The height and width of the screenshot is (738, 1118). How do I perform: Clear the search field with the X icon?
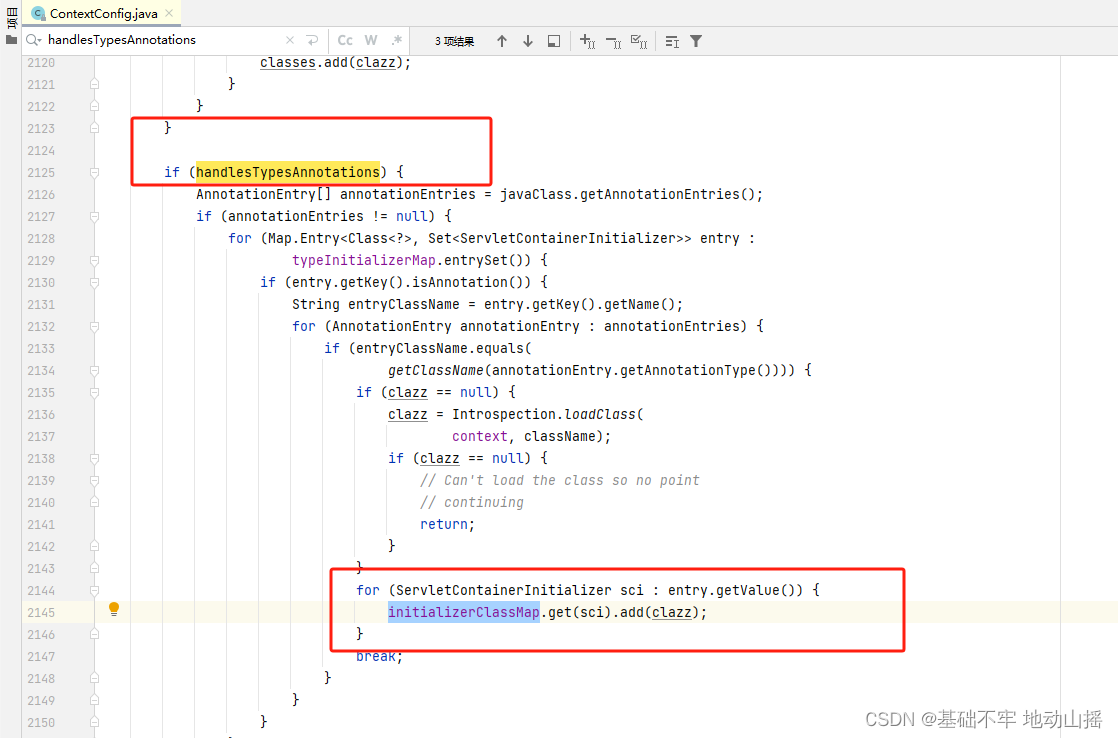[289, 40]
